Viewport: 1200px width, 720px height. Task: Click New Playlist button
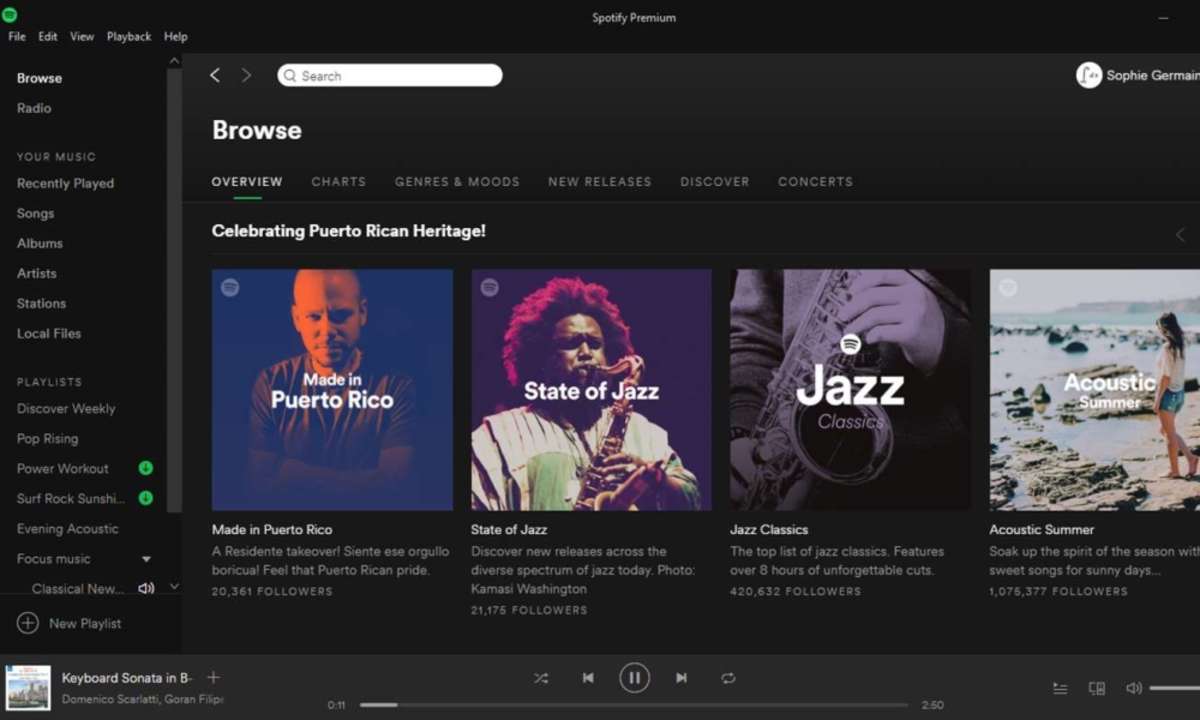point(69,623)
